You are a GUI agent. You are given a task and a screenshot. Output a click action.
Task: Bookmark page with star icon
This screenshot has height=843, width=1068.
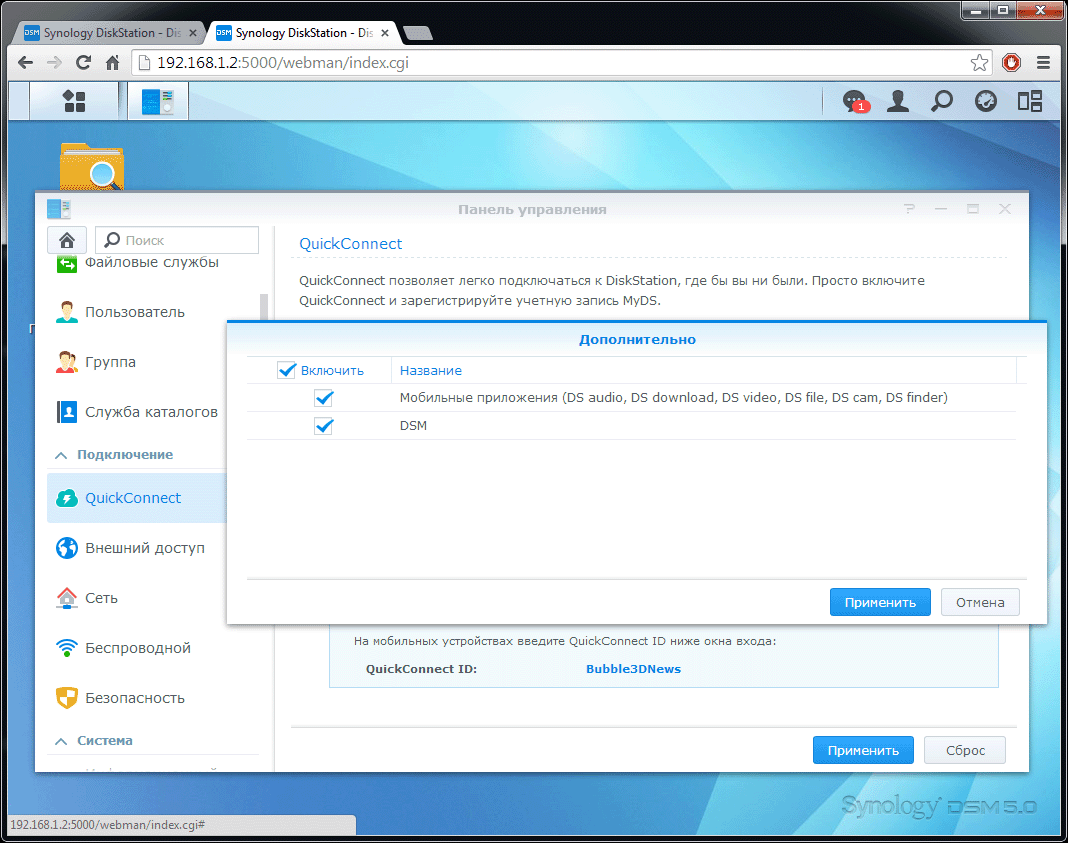click(979, 63)
